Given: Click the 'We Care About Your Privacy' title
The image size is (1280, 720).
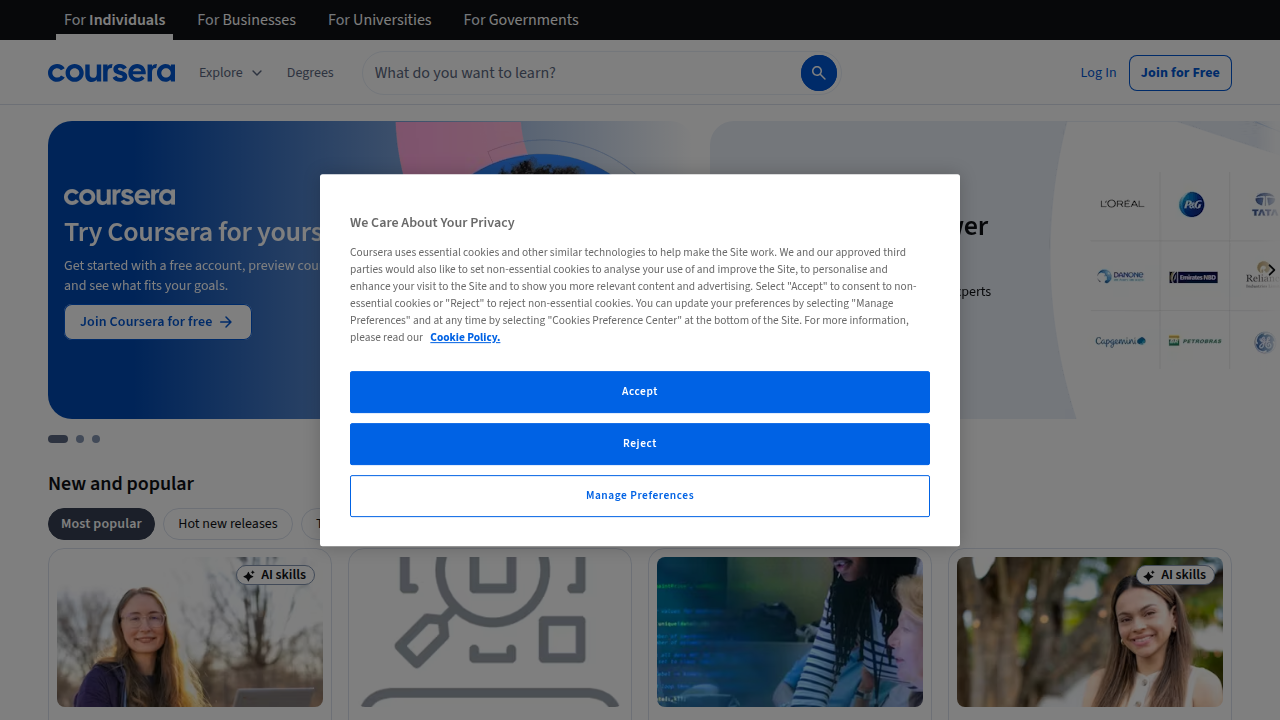Looking at the screenshot, I should tap(432, 223).
